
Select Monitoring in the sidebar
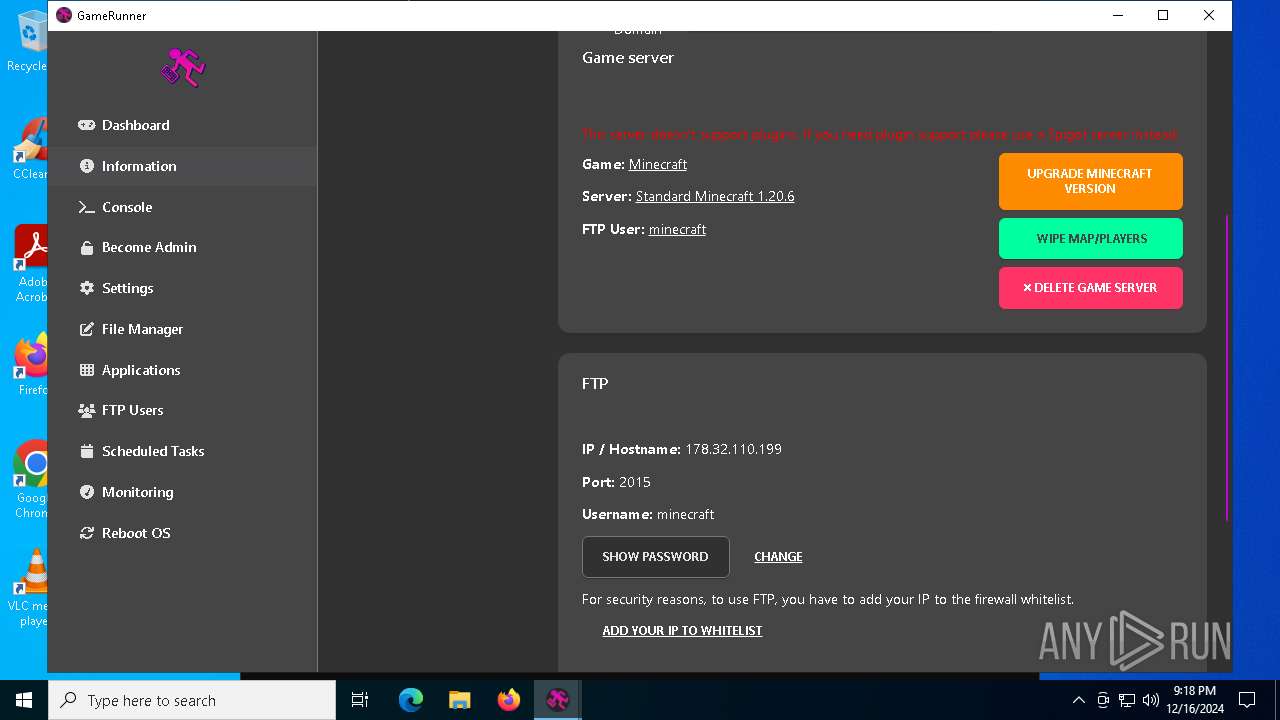coord(182,492)
